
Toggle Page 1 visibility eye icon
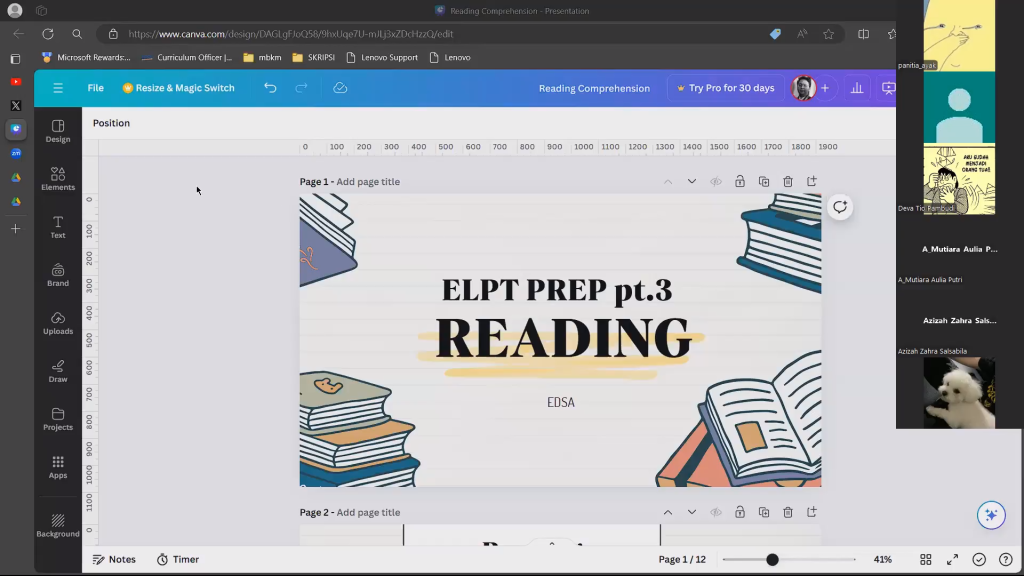pyautogui.click(x=716, y=182)
